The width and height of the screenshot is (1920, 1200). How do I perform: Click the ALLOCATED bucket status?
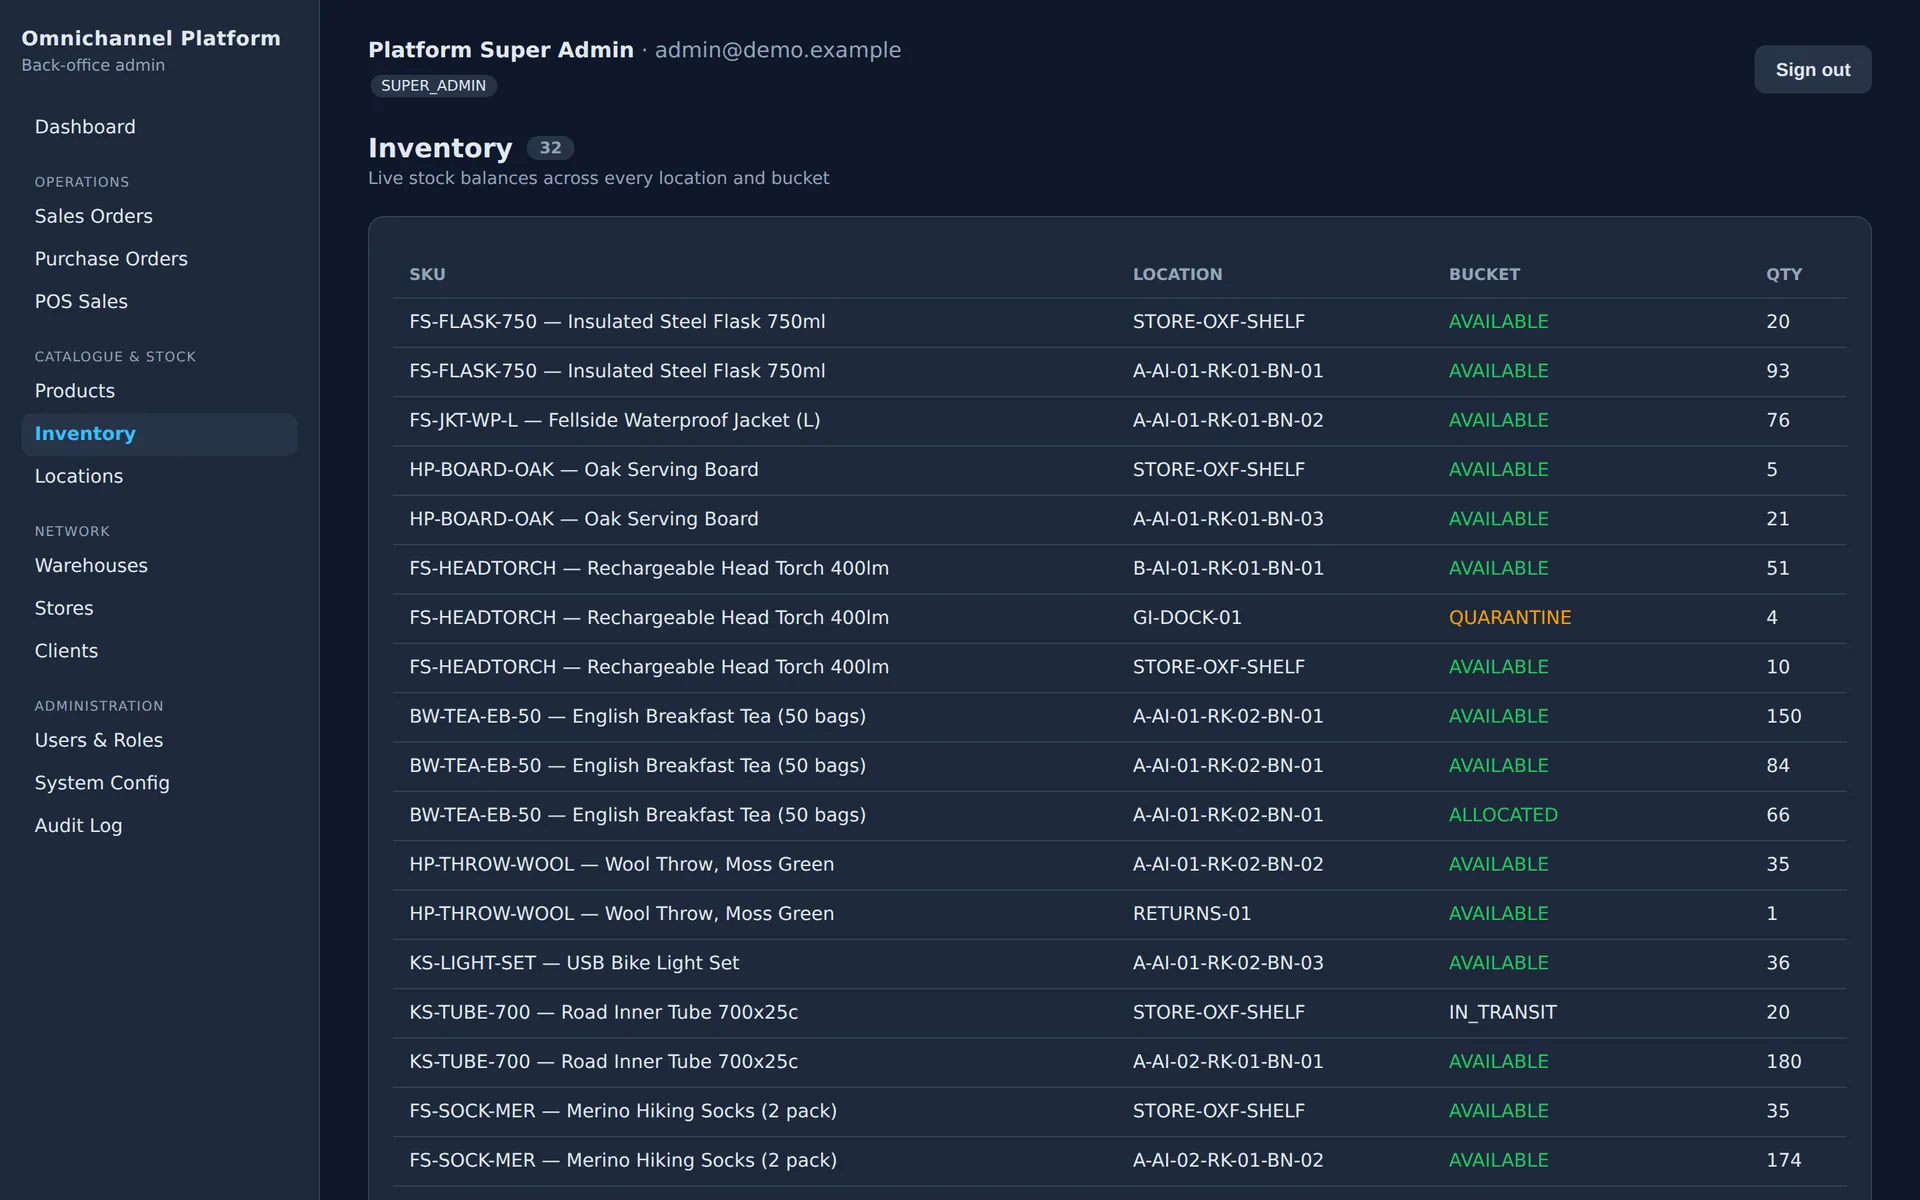[1503, 815]
